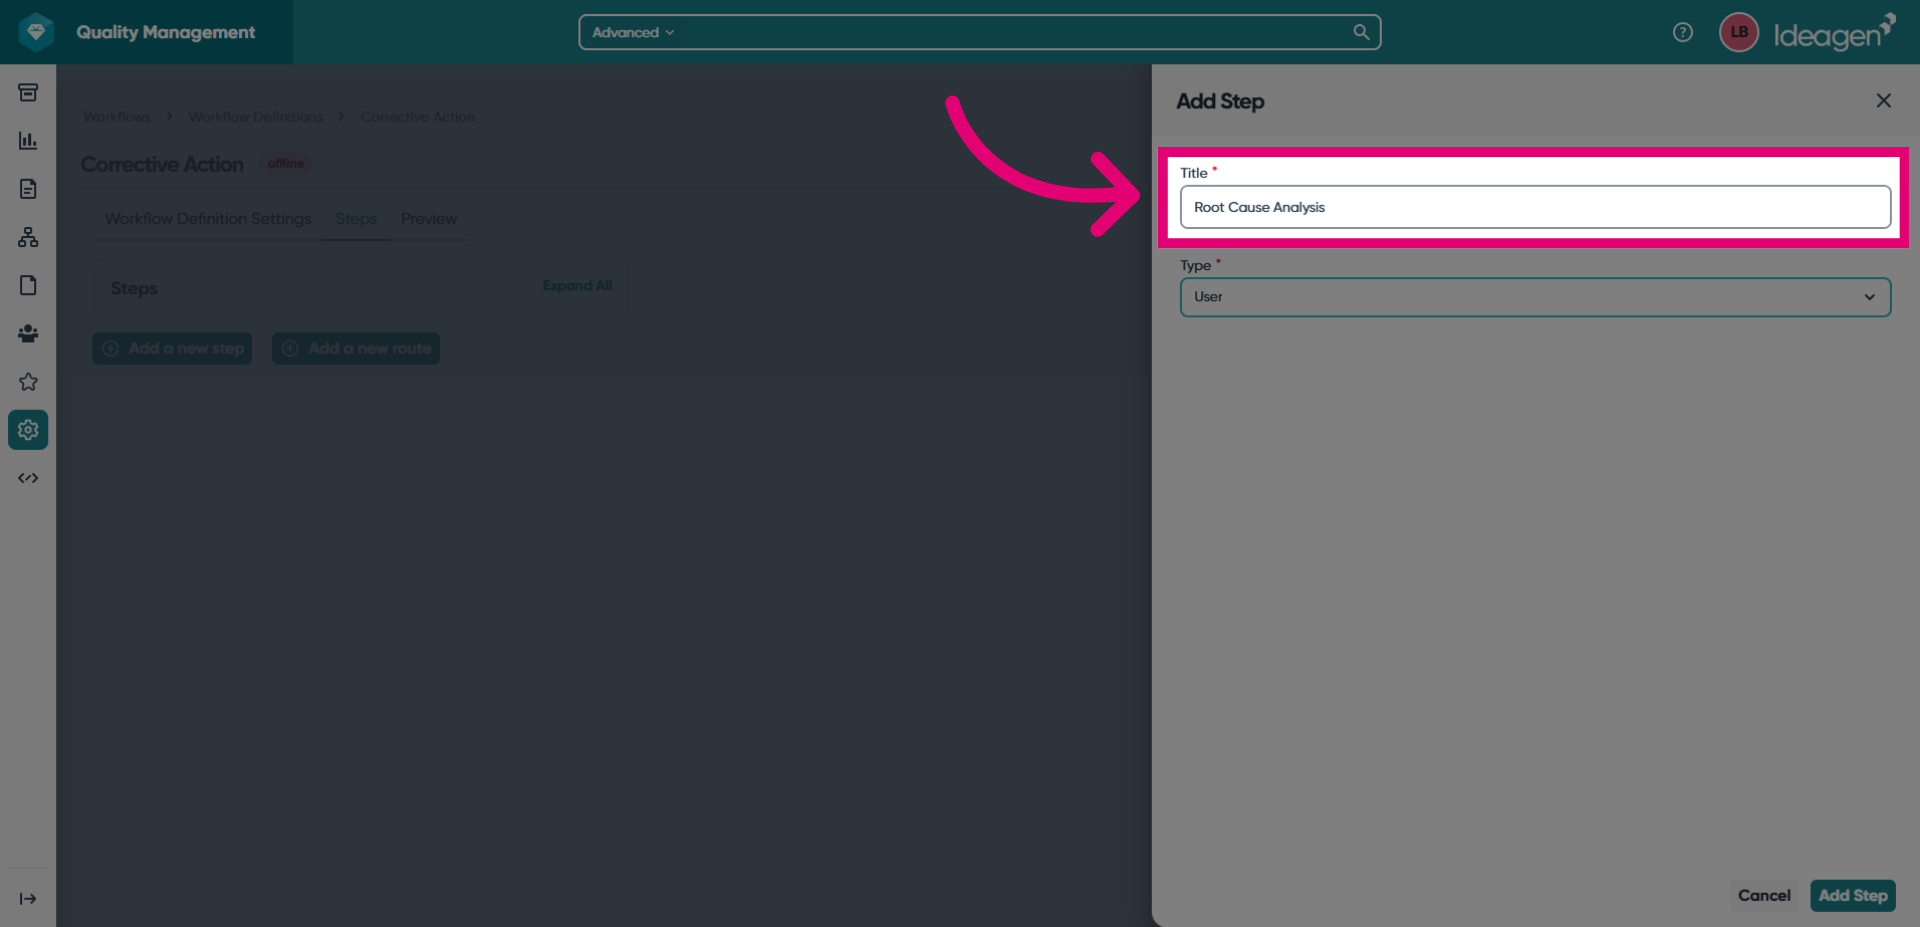Go to Workflows breadcrumb
1920x927 pixels.
coord(117,117)
